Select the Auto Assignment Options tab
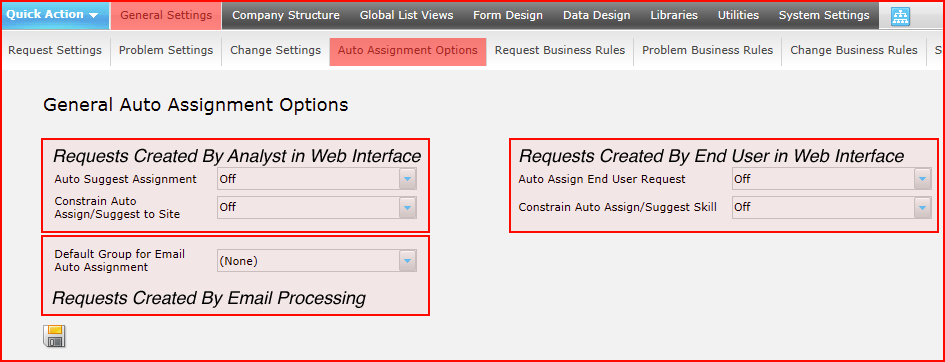Image resolution: width=945 pixels, height=362 pixels. pos(408,51)
